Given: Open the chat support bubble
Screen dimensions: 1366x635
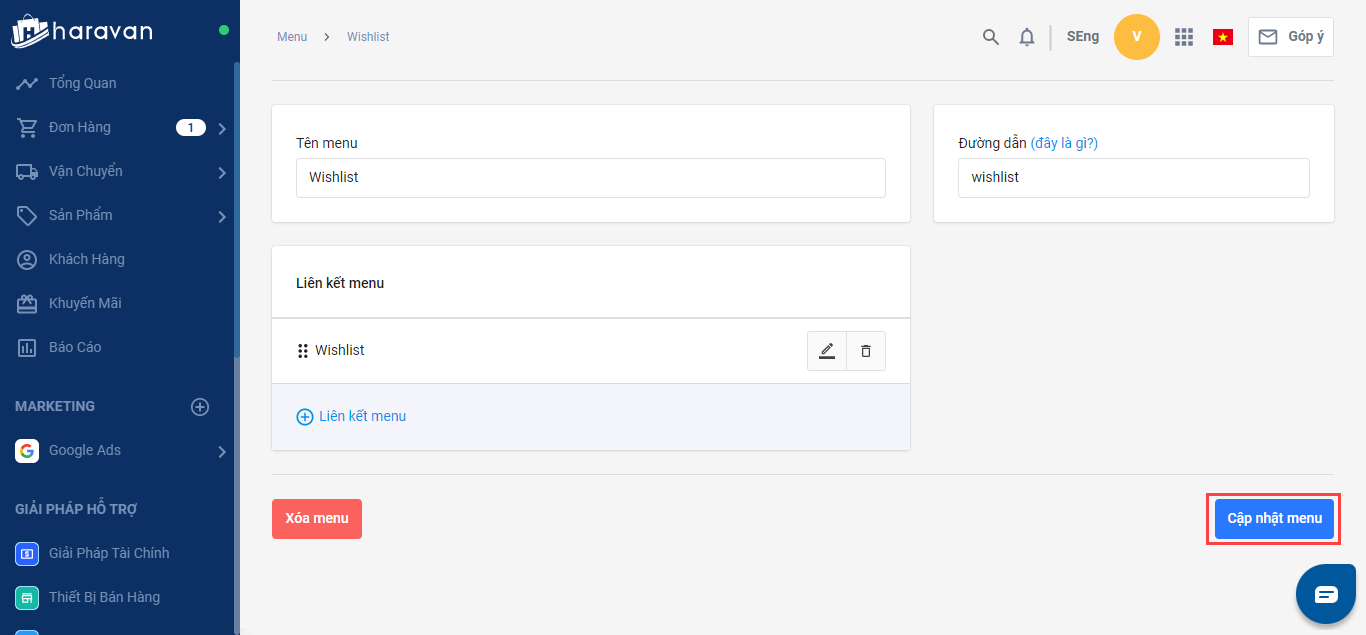Looking at the screenshot, I should click(1325, 594).
